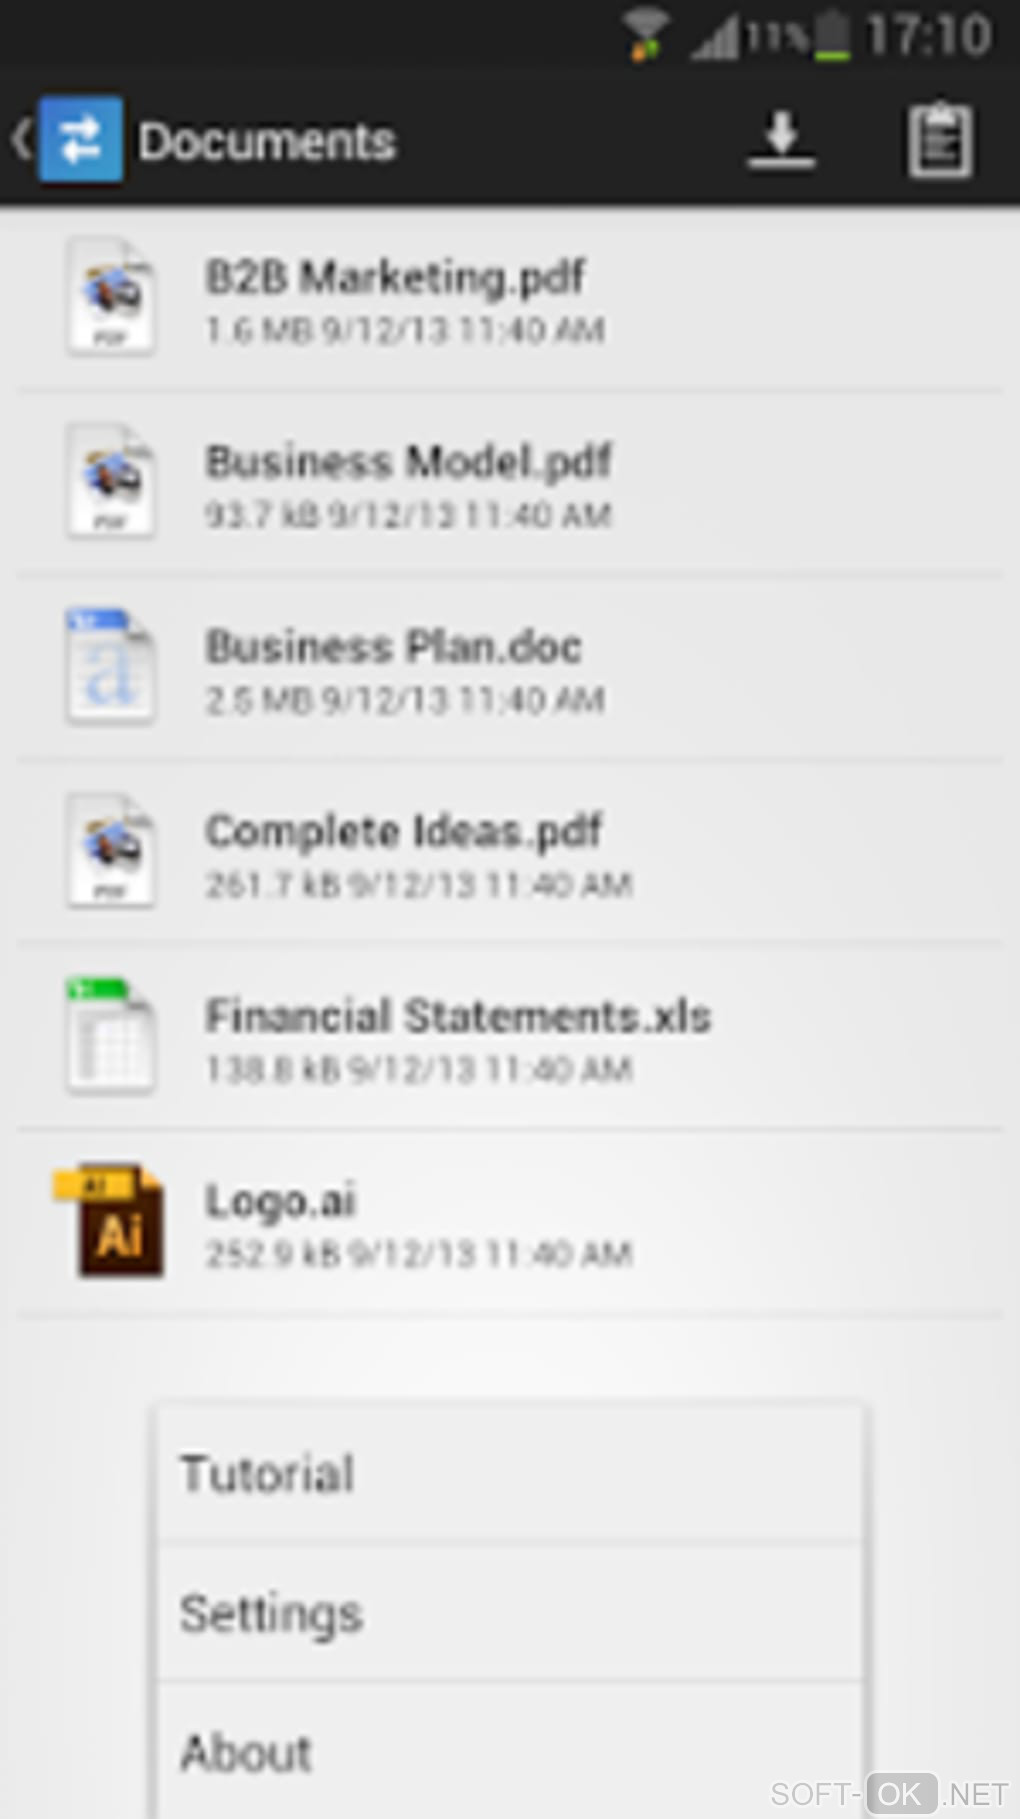Click the Complete Ideas PDF file icon
Image resolution: width=1020 pixels, height=1819 pixels.
tap(110, 851)
